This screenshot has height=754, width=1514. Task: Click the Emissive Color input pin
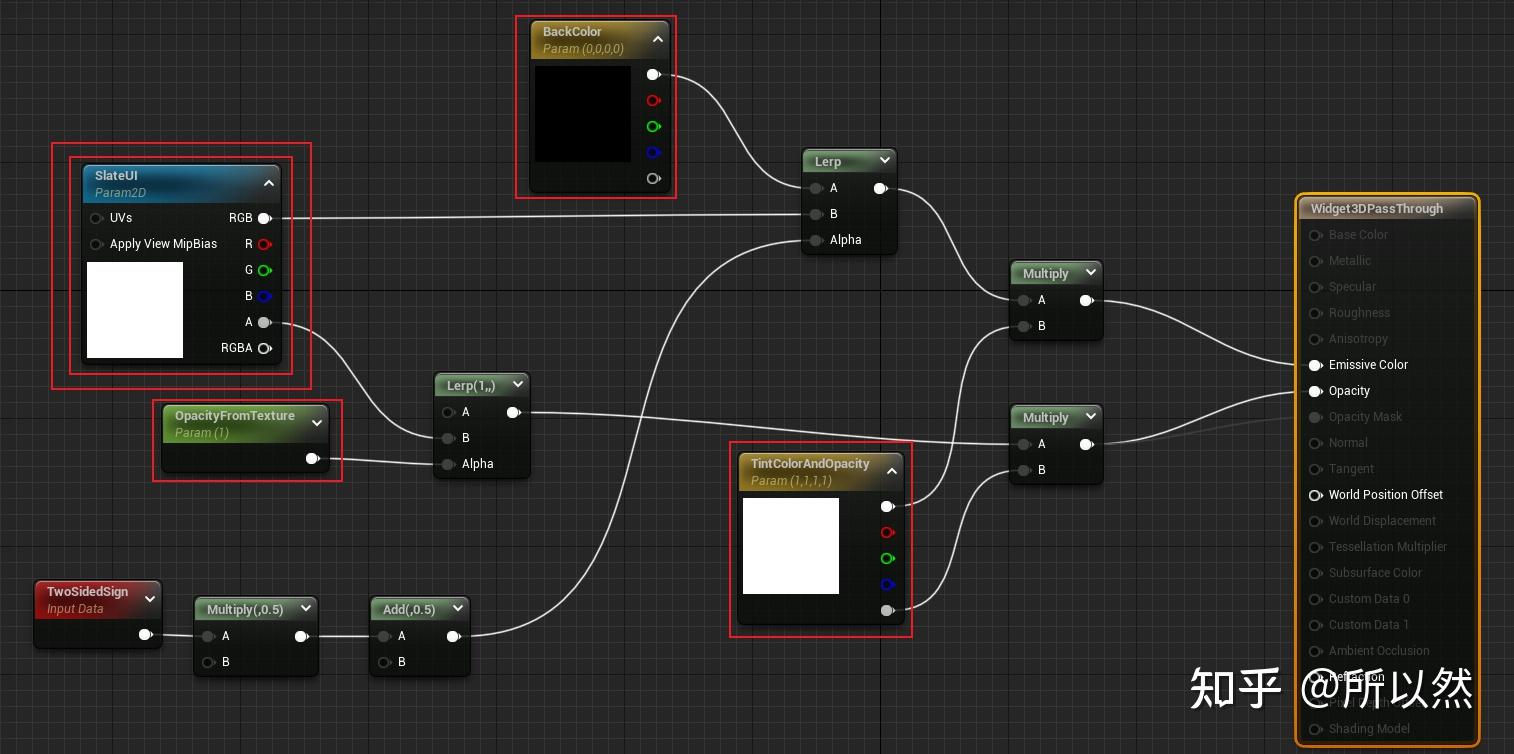coord(1315,365)
